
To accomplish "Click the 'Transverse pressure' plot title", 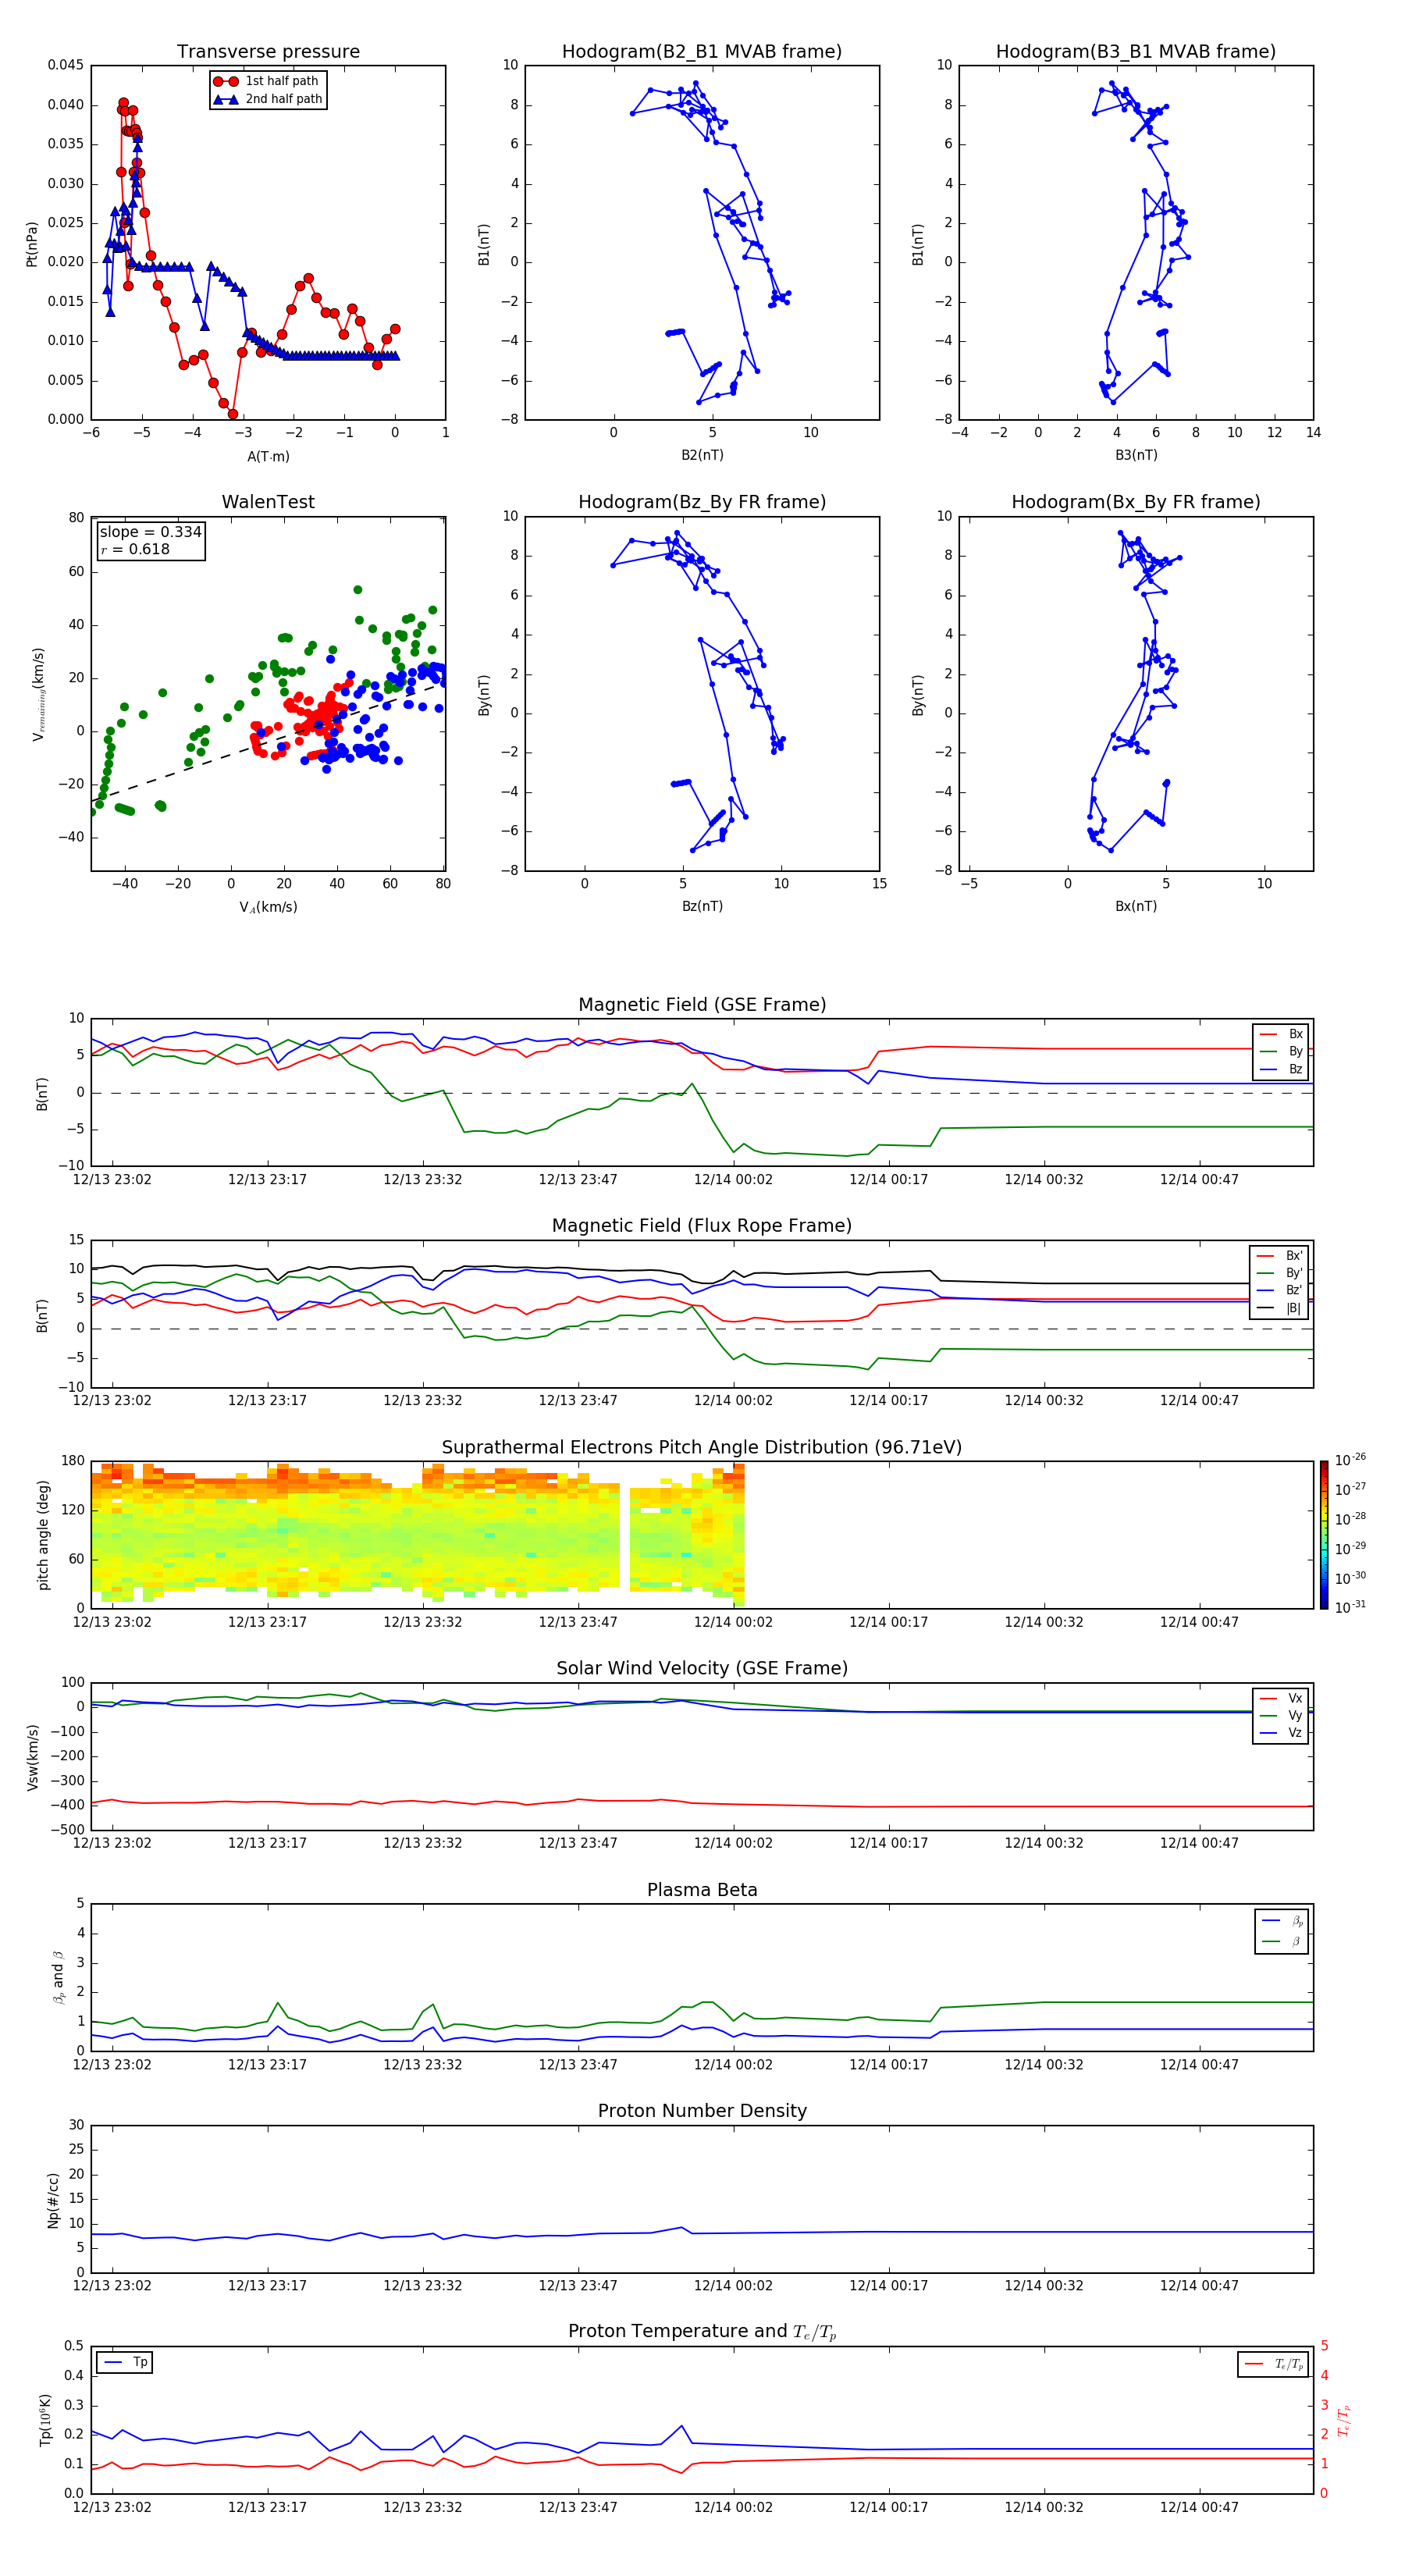I will coord(268,52).
